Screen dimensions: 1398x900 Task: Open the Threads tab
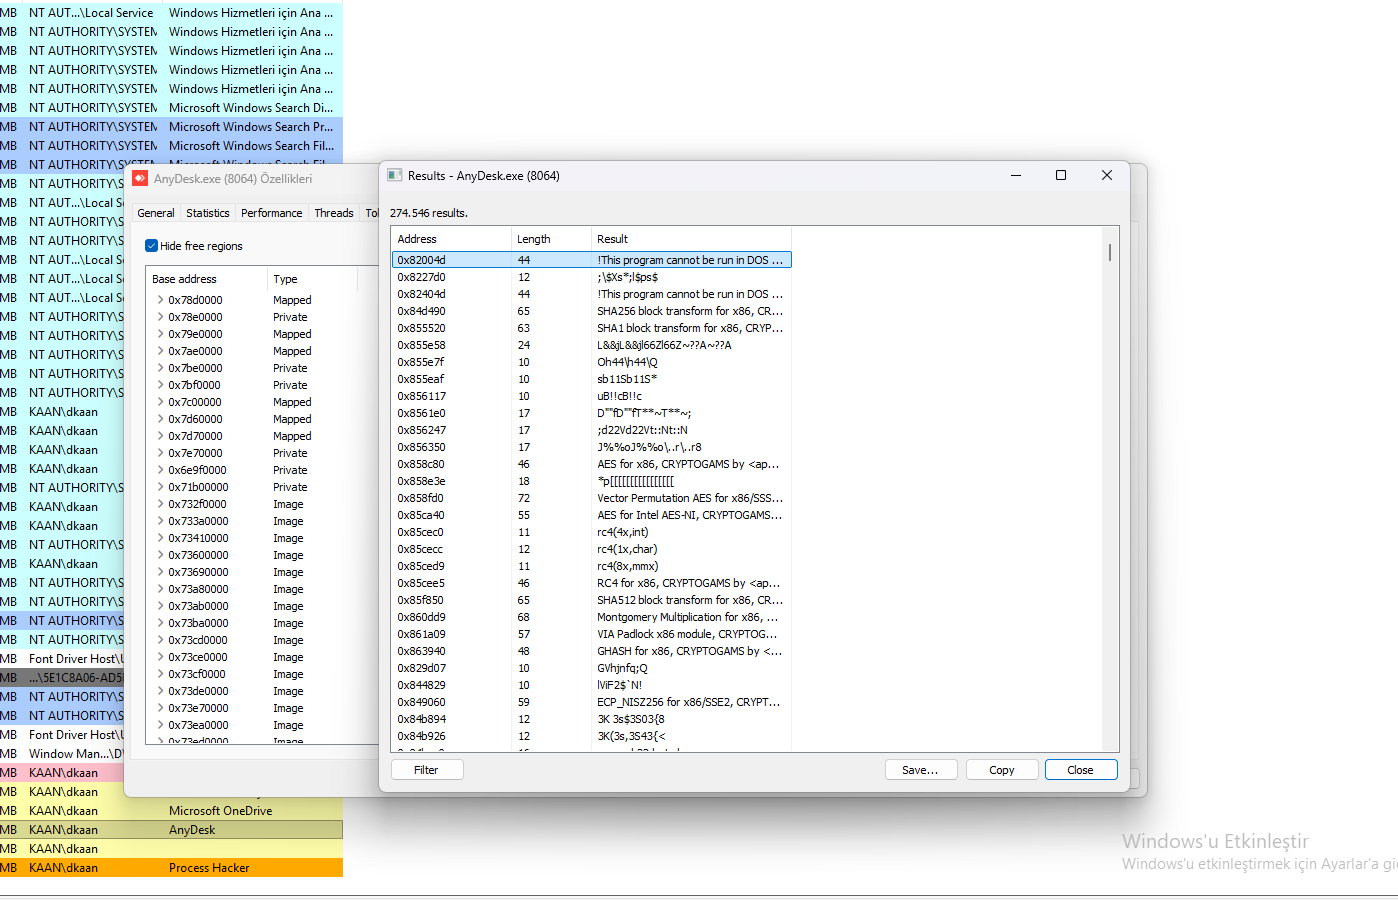(334, 213)
